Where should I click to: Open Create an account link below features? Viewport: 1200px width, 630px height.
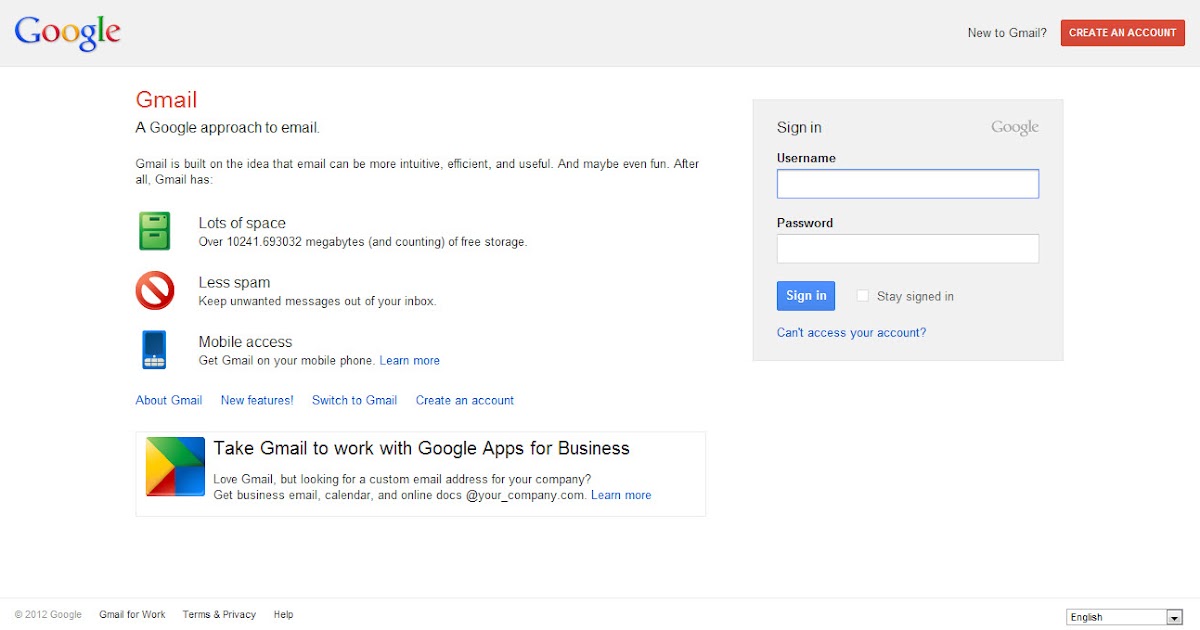tap(465, 400)
